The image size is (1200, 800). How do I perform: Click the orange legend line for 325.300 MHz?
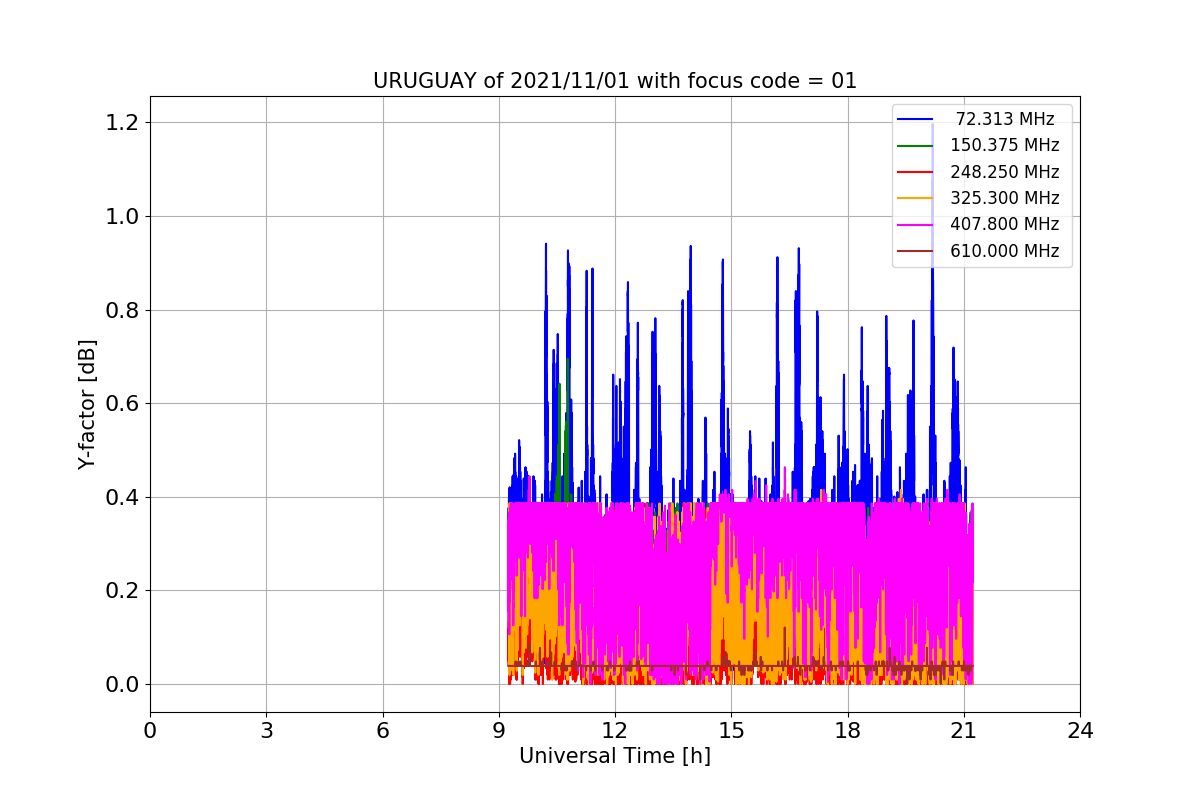915,198
